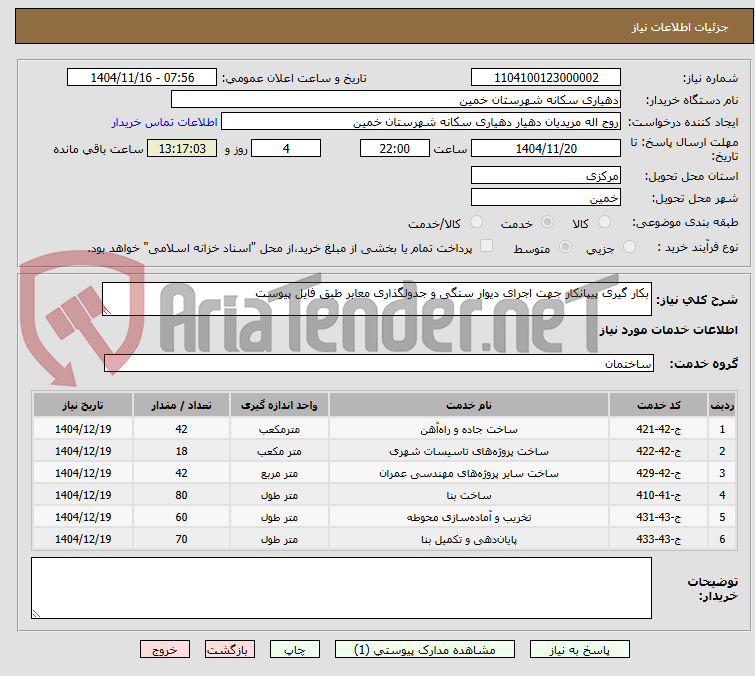The width and height of the screenshot is (755, 676).
Task: Click service code ج-42-421
Action: 658,429
